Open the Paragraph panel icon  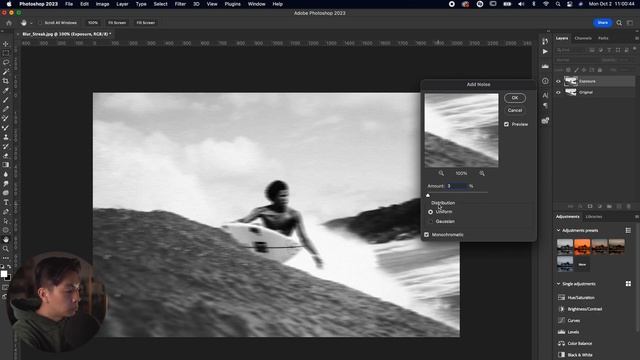(x=545, y=105)
